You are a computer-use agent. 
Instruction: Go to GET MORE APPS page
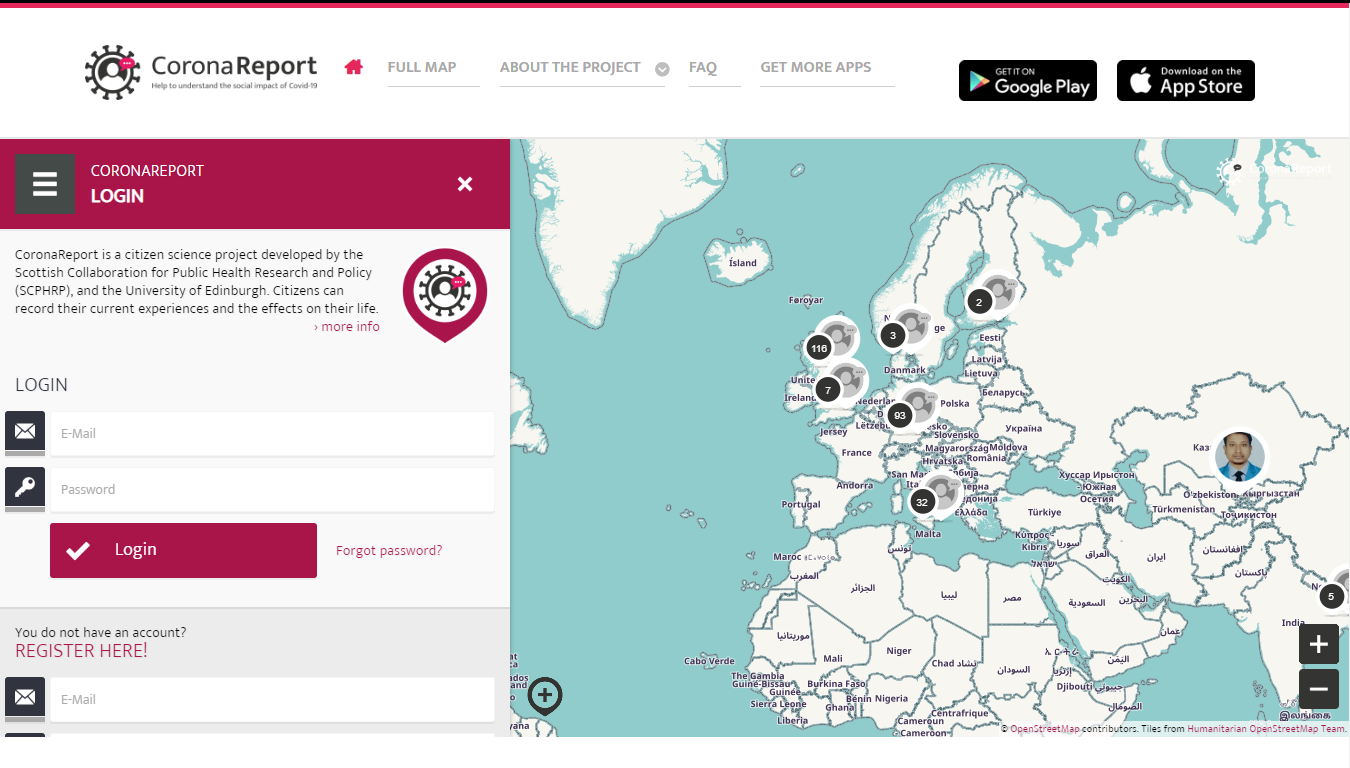pos(816,67)
